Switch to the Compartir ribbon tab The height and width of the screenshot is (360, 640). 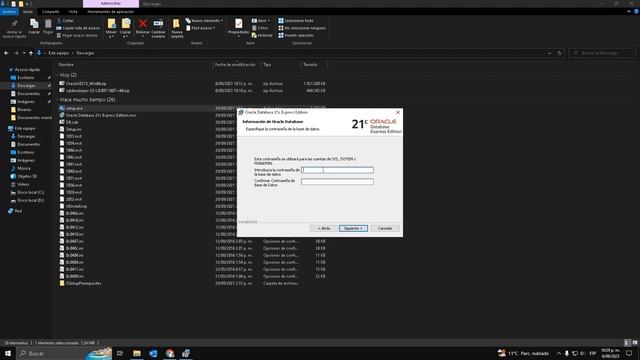click(x=51, y=12)
